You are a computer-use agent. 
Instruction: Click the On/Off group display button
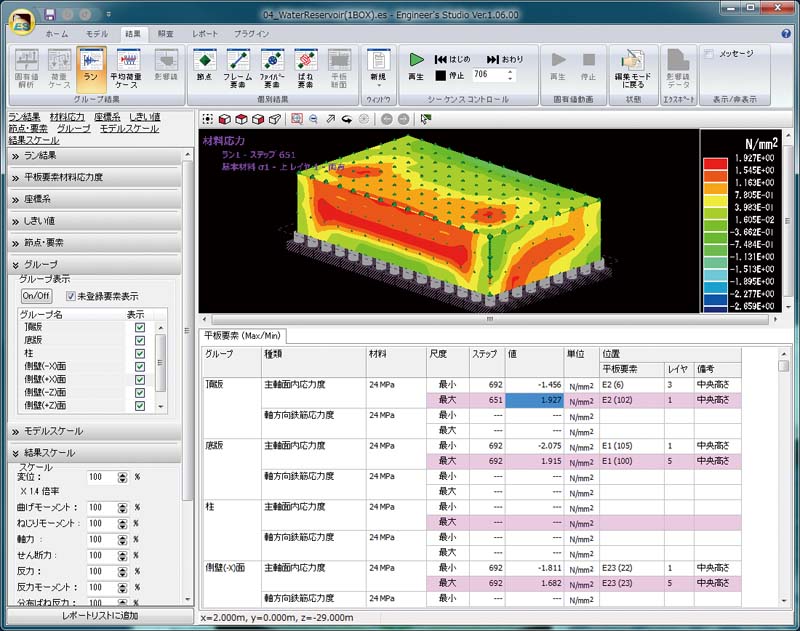coord(36,295)
